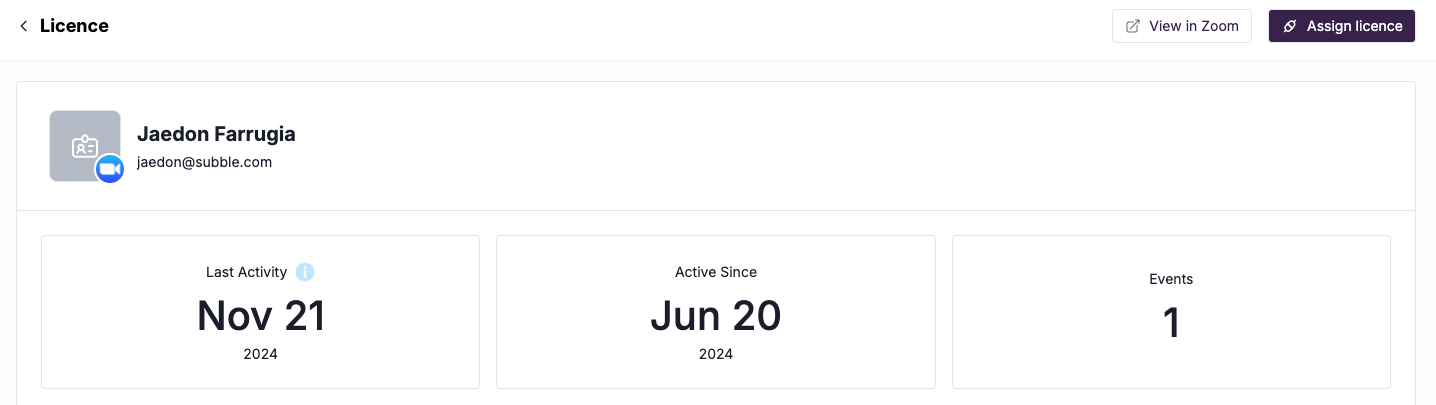Click the jaedon@subble.com email address
The height and width of the screenshot is (405, 1436).
(x=204, y=162)
